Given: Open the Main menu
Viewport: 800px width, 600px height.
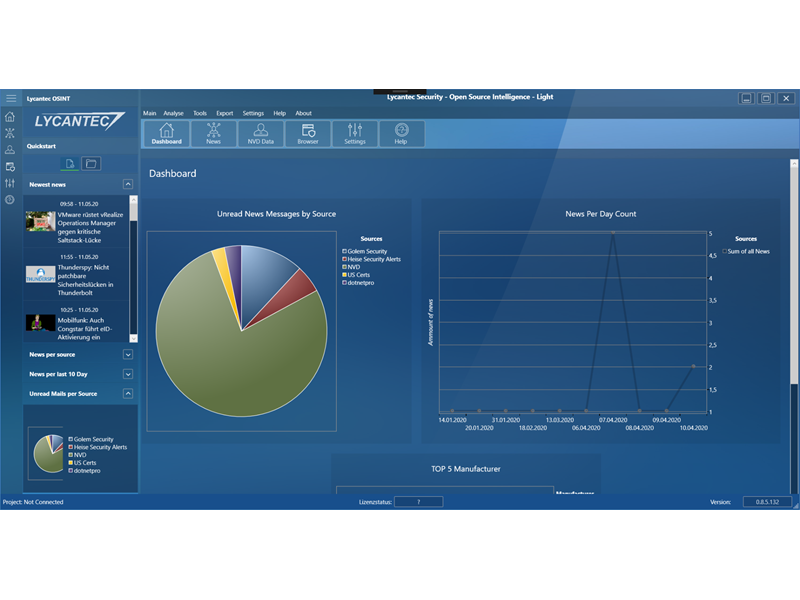Looking at the screenshot, I should pos(149,113).
